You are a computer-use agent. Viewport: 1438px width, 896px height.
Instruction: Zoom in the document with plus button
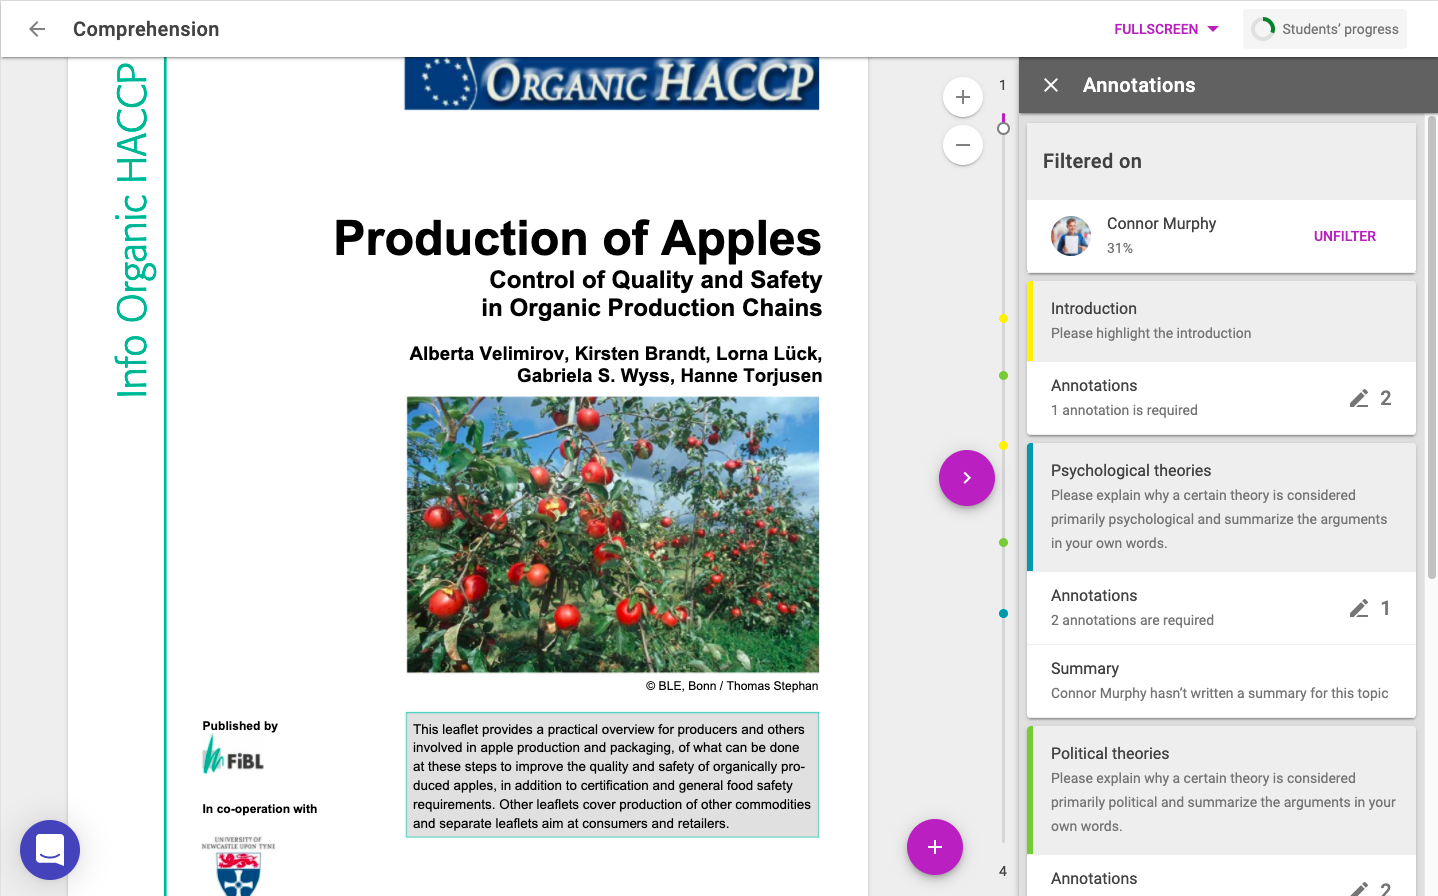point(963,97)
